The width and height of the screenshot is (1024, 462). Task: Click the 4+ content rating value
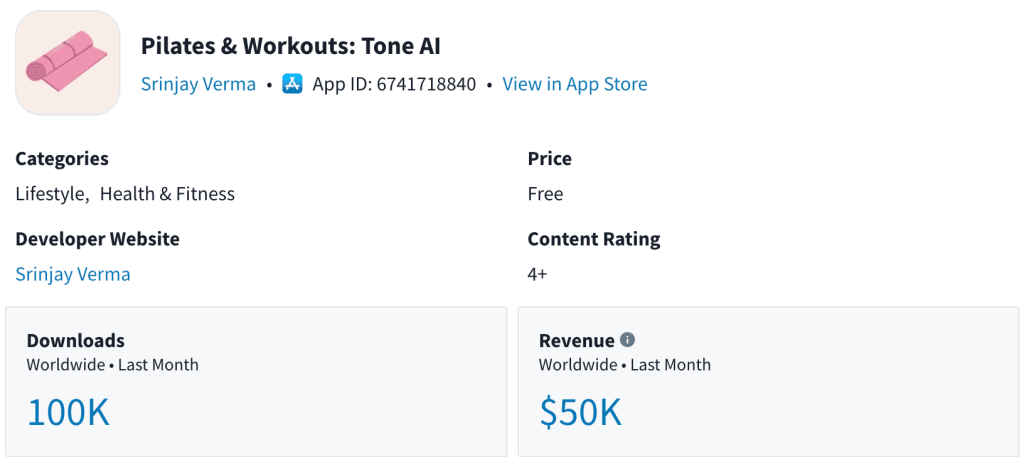coord(537,274)
